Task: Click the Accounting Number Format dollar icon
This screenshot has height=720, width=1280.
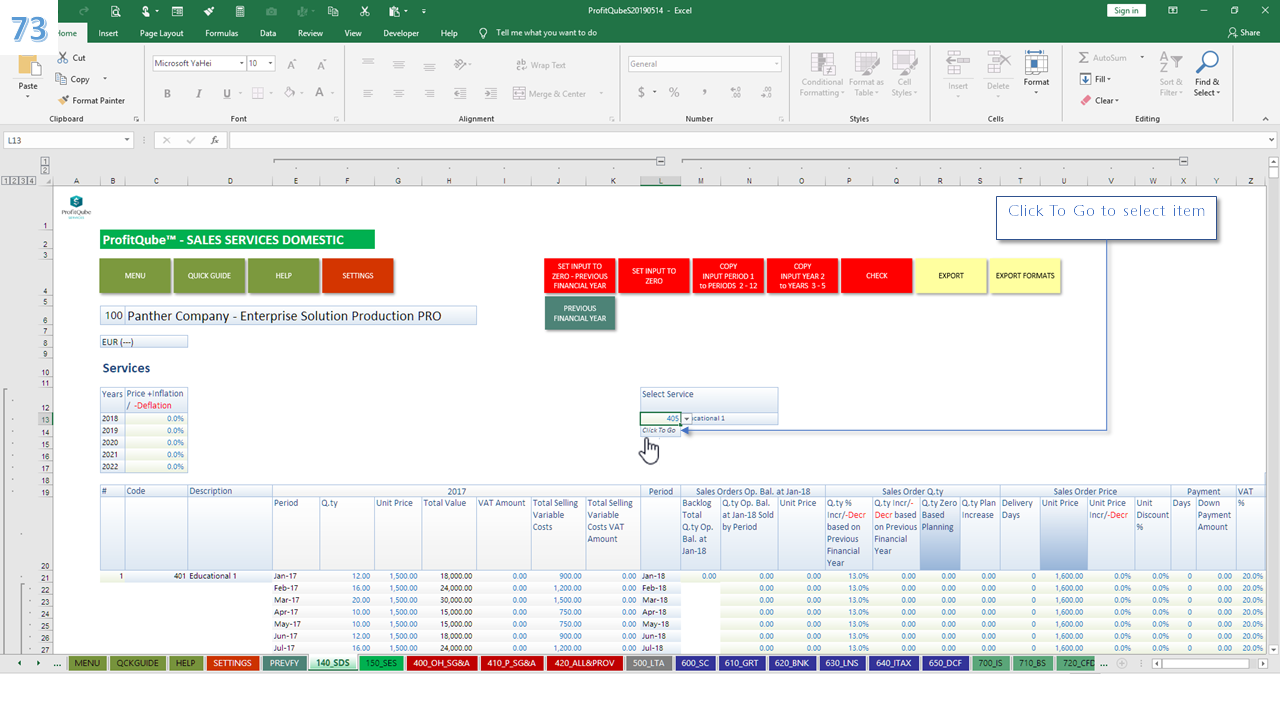Action: point(640,92)
